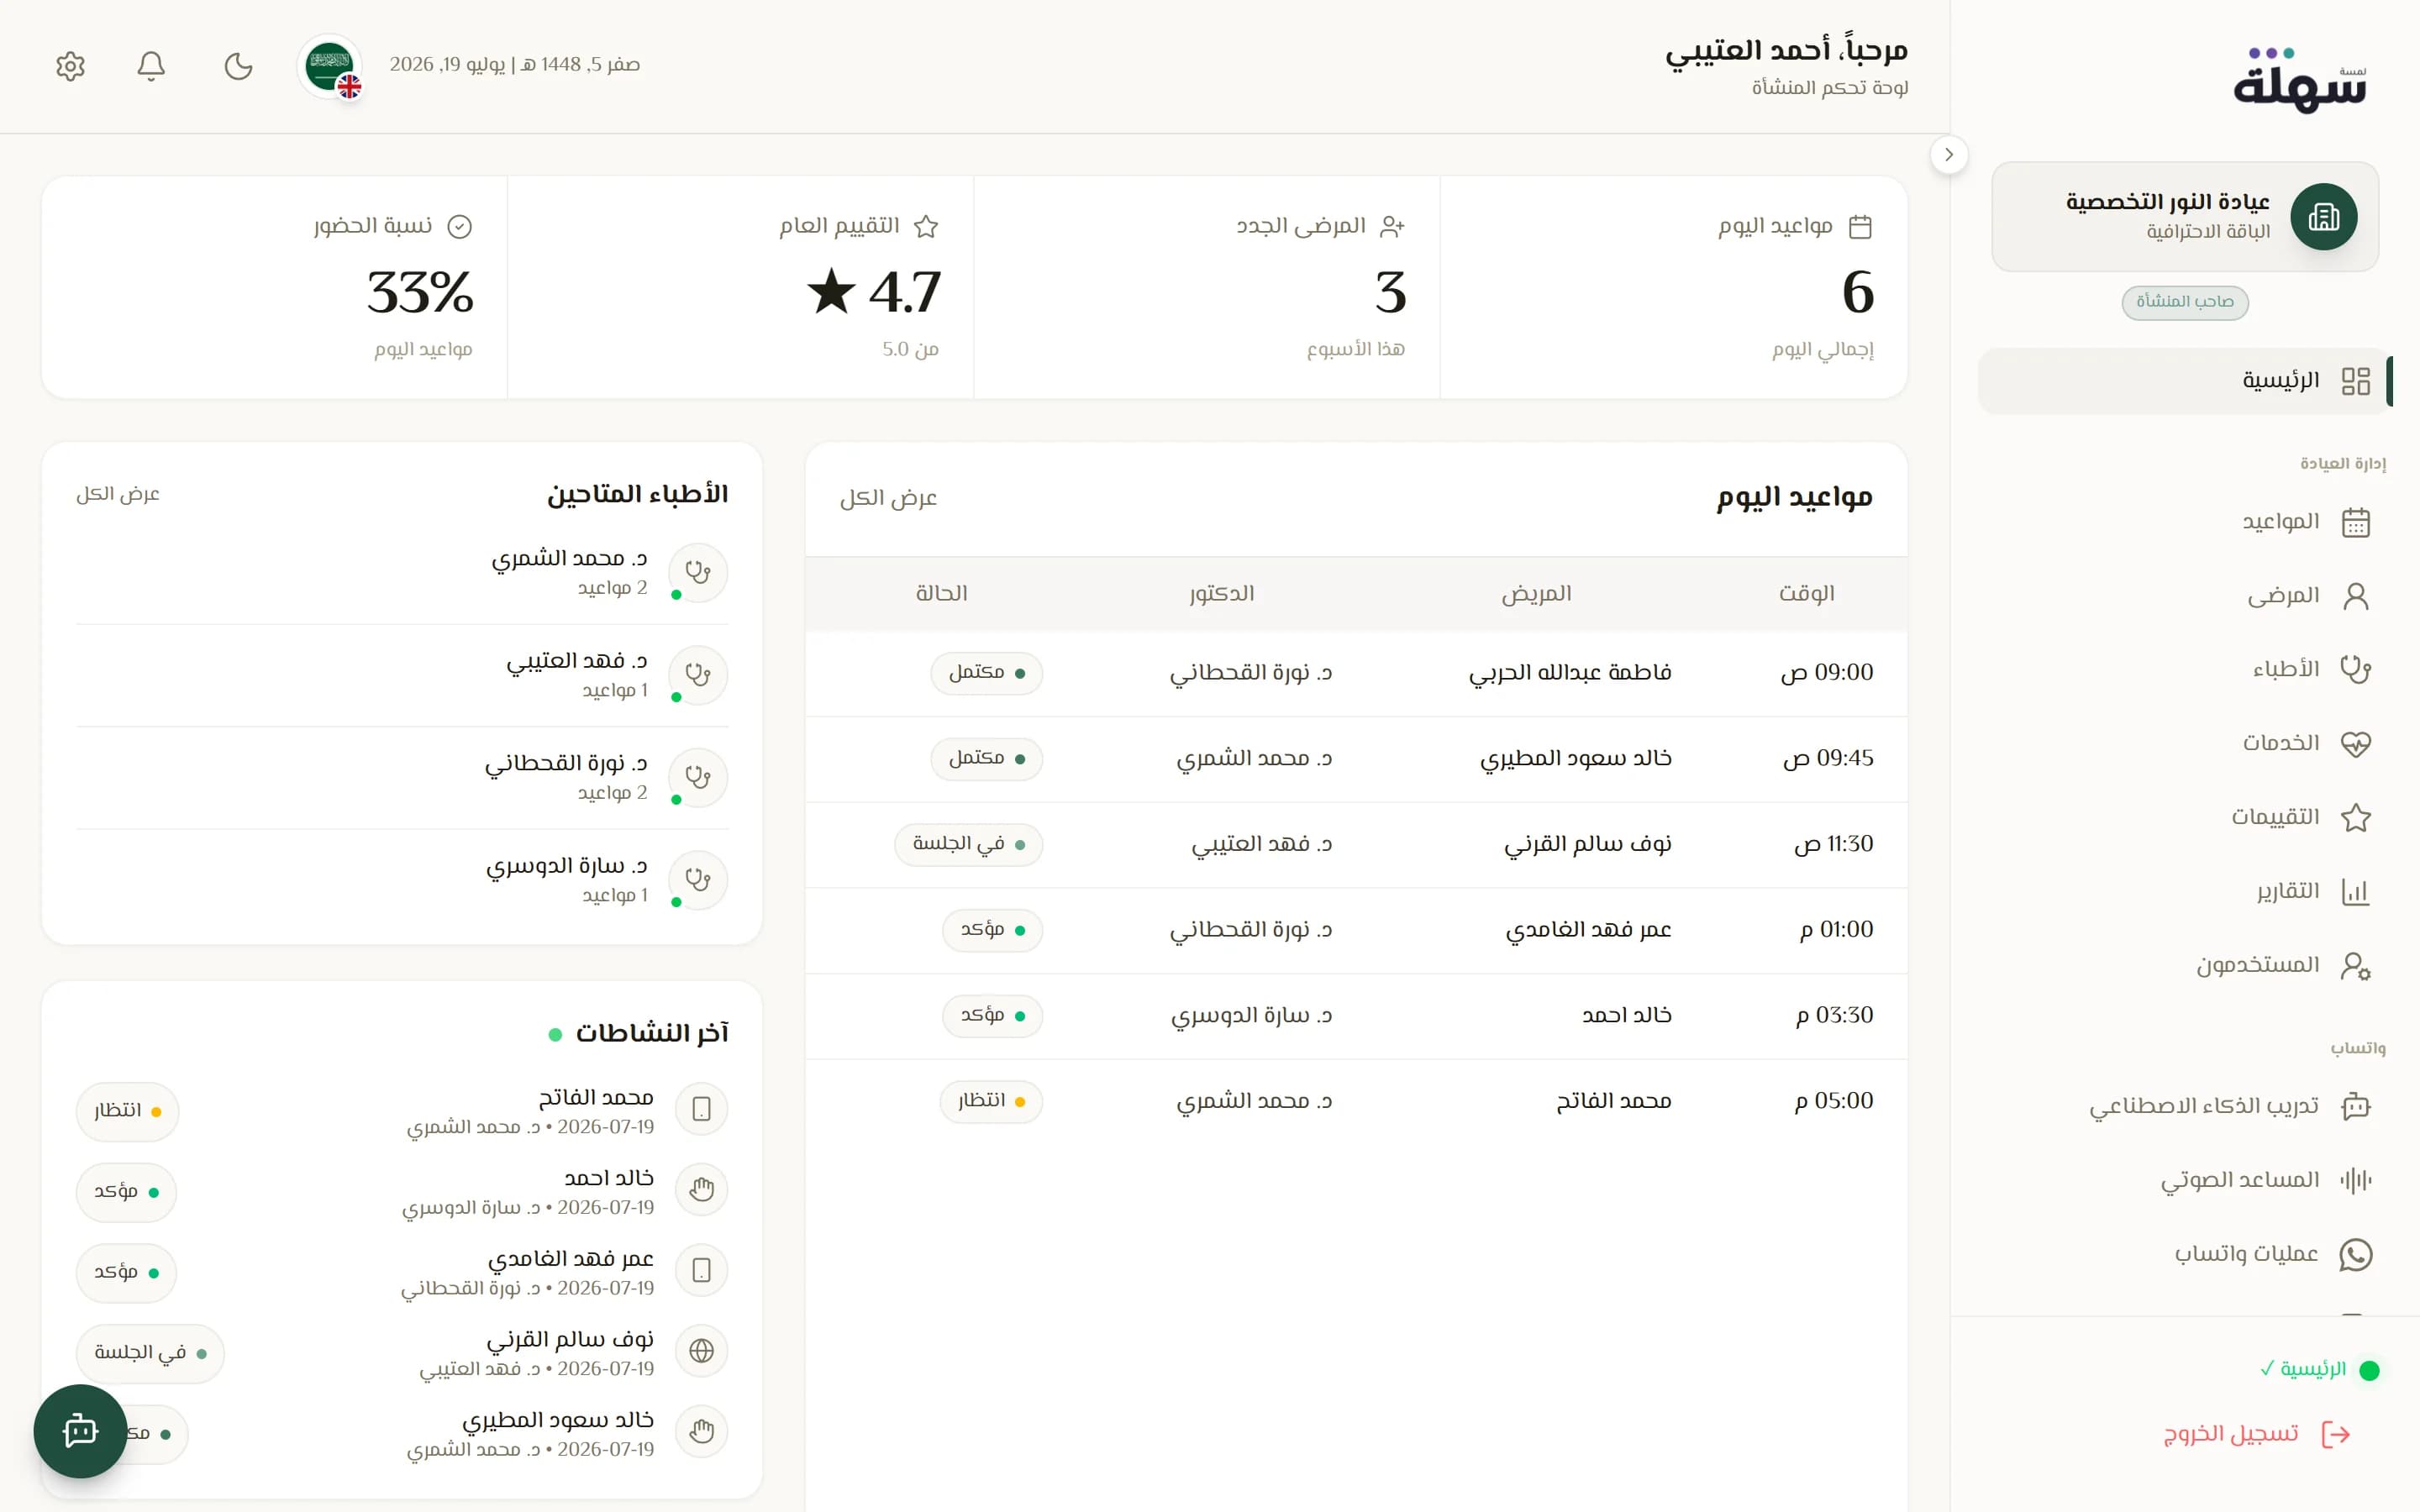Switch language via the flag icon
The height and width of the screenshot is (1512, 2420).
[x=330, y=66]
